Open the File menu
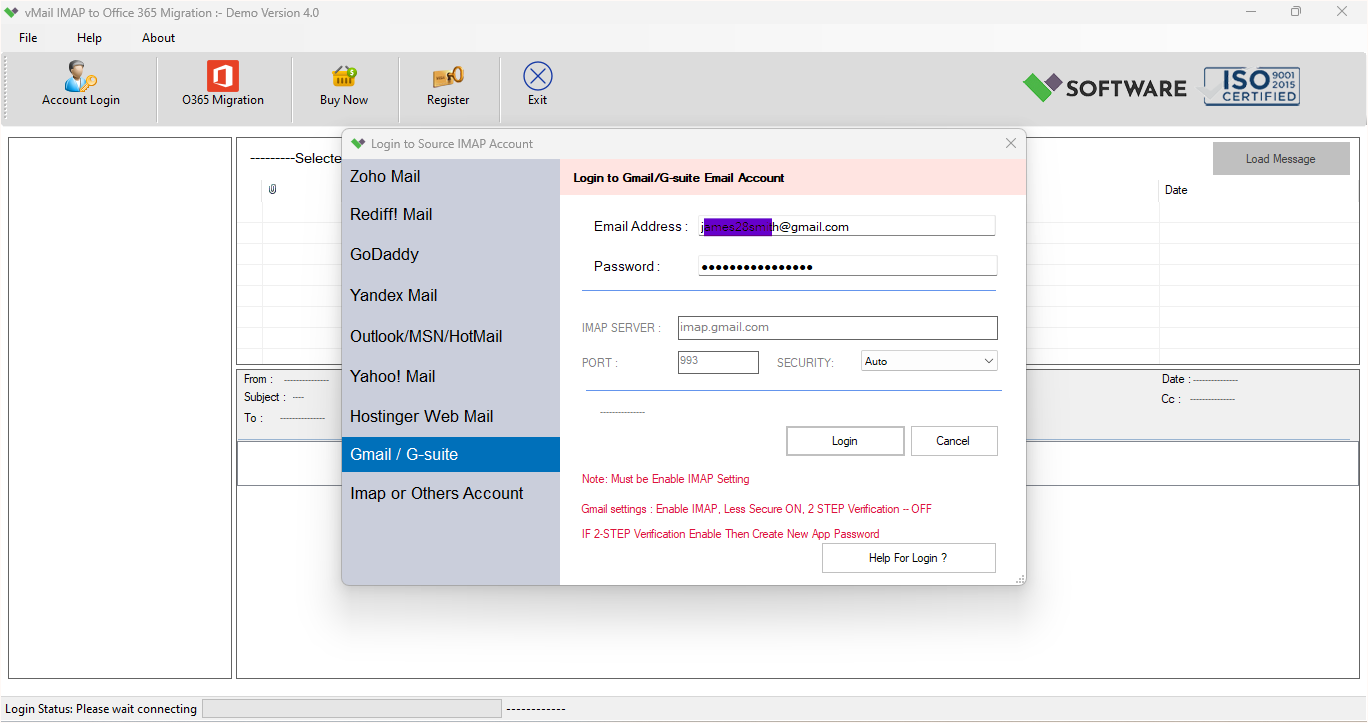The image size is (1368, 723). [28, 38]
